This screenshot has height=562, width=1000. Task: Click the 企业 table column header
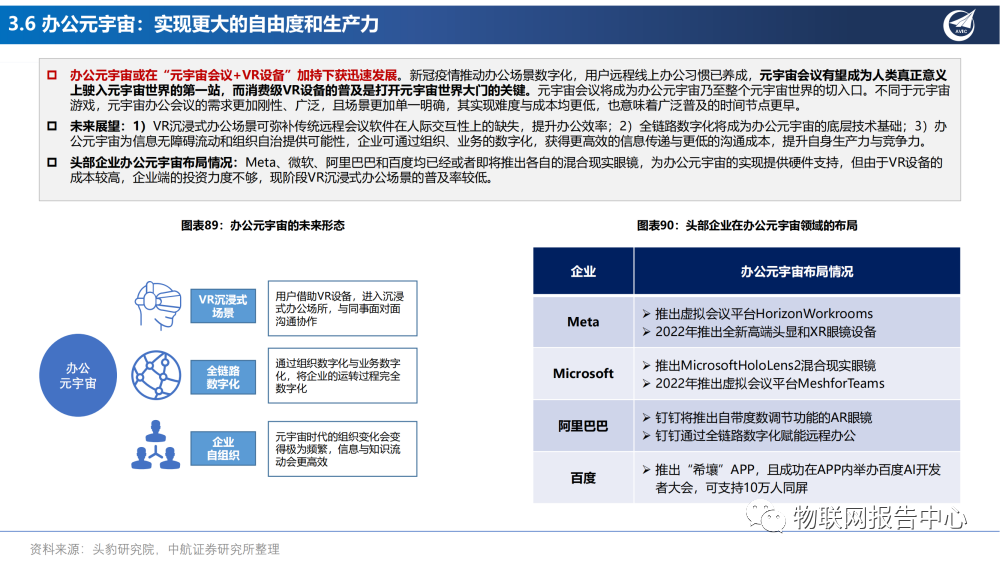coord(584,271)
